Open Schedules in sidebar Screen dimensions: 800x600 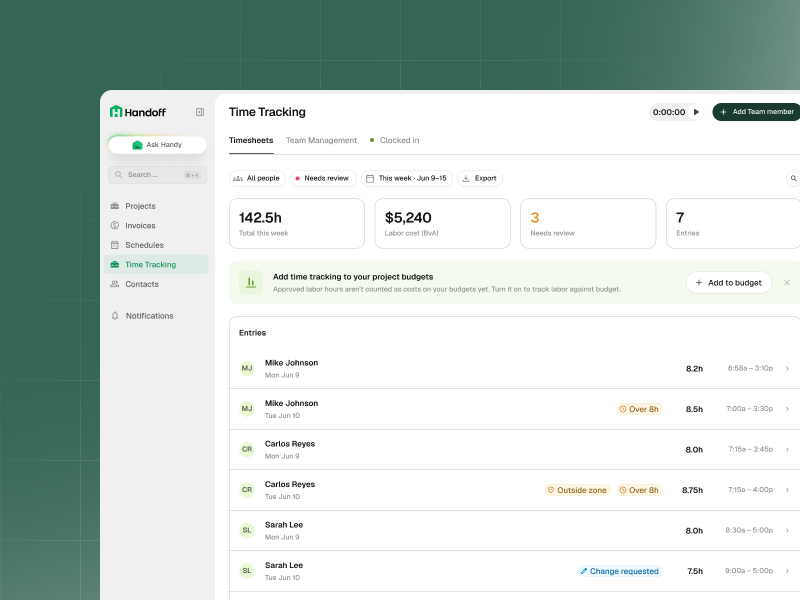pos(157,245)
